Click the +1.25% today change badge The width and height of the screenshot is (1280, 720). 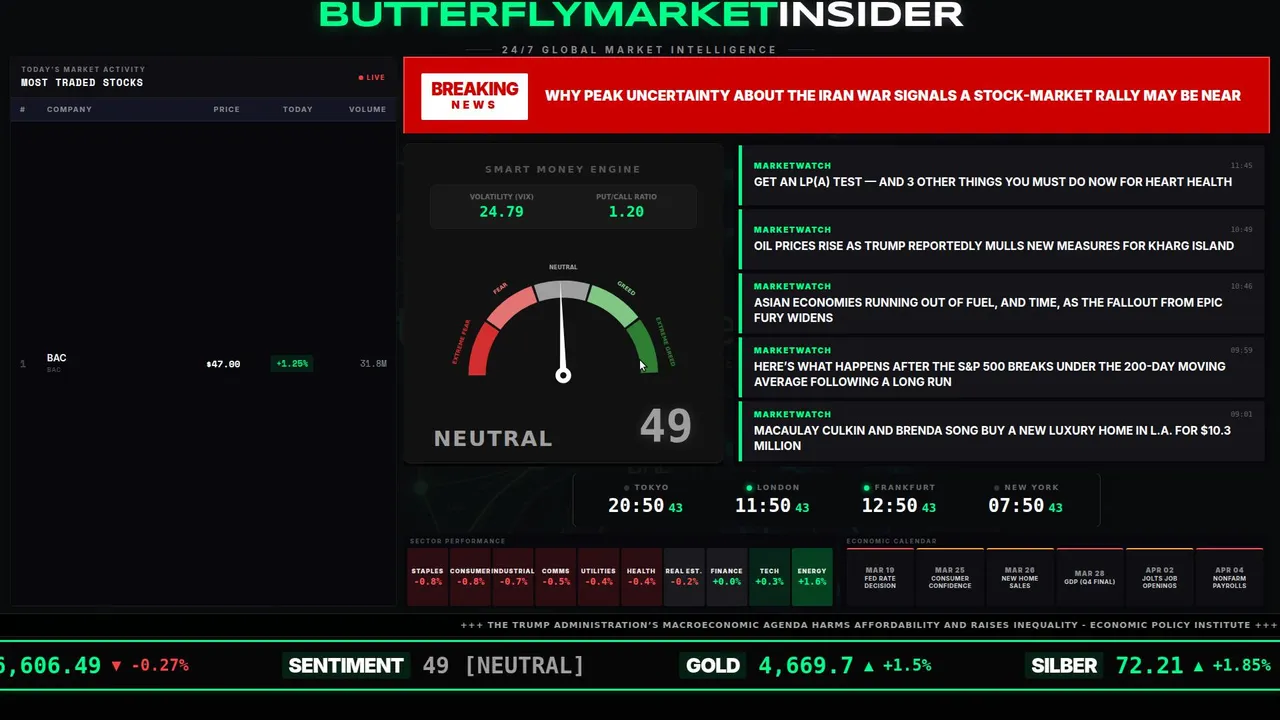click(x=292, y=364)
